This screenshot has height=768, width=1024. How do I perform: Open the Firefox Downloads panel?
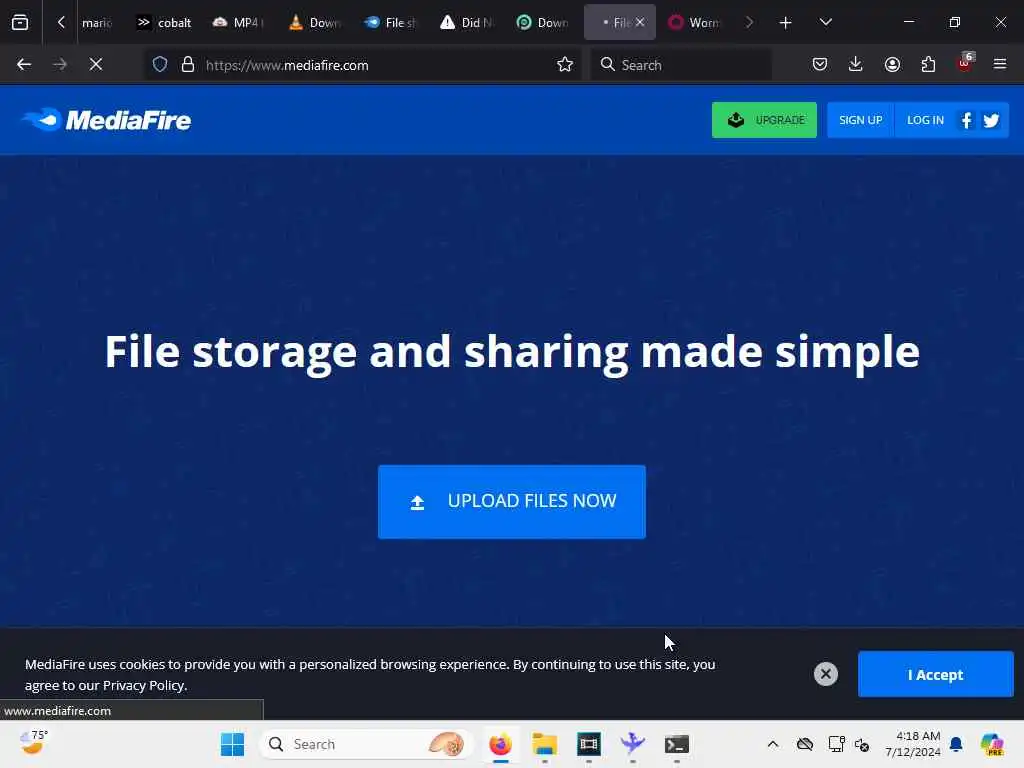(x=856, y=65)
